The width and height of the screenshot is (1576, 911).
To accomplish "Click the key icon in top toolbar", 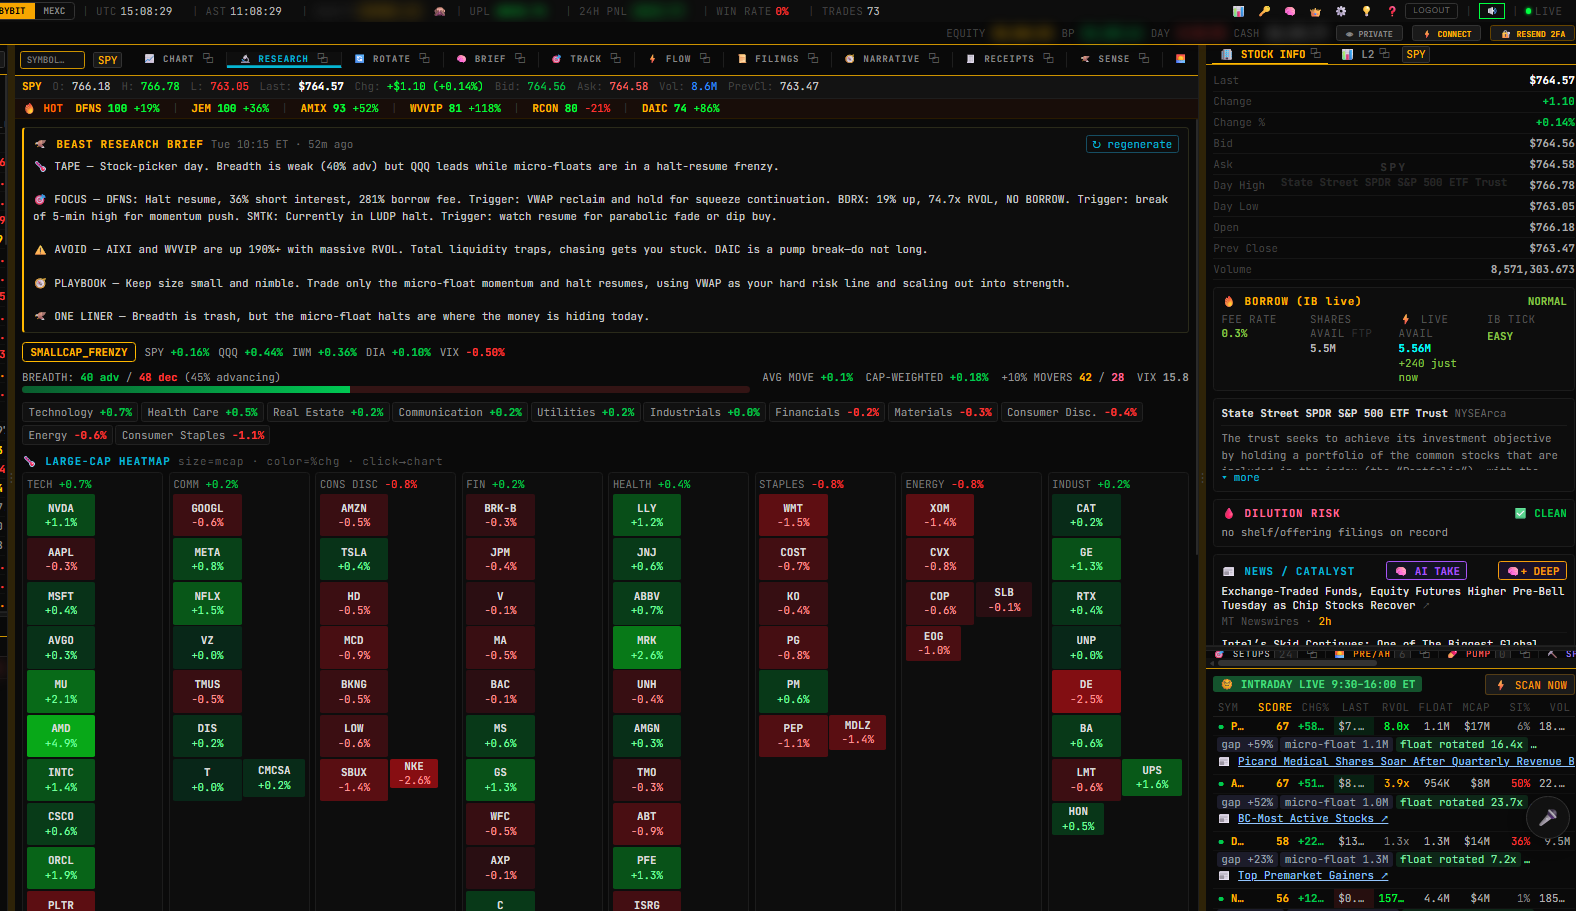I will click(1264, 11).
